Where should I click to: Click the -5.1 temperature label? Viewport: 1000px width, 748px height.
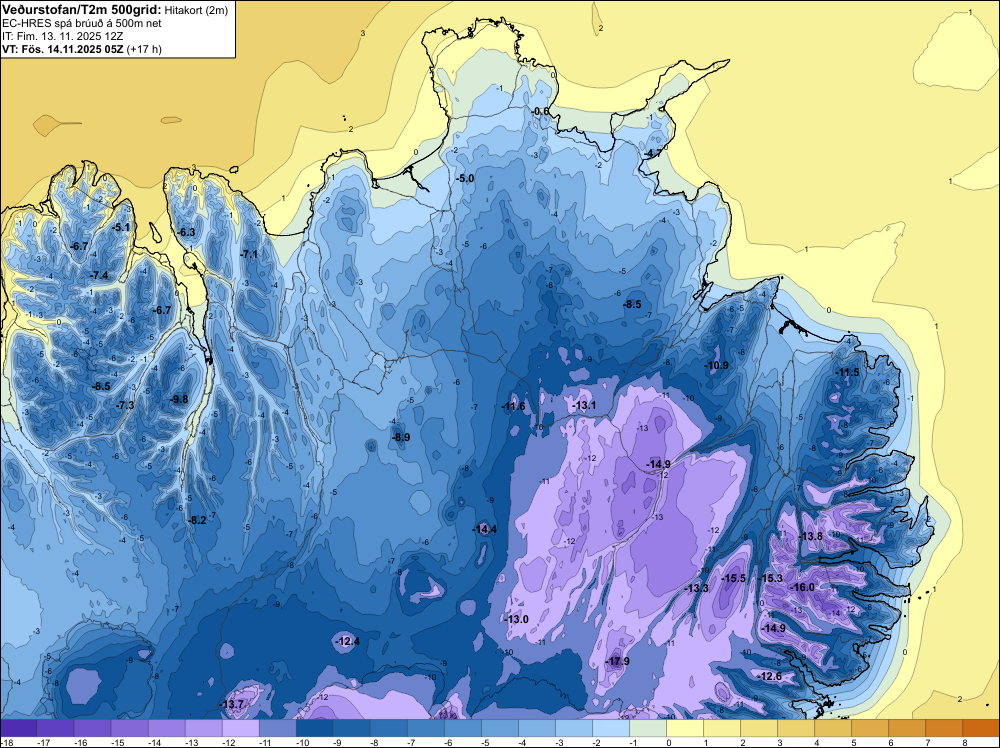(120, 227)
